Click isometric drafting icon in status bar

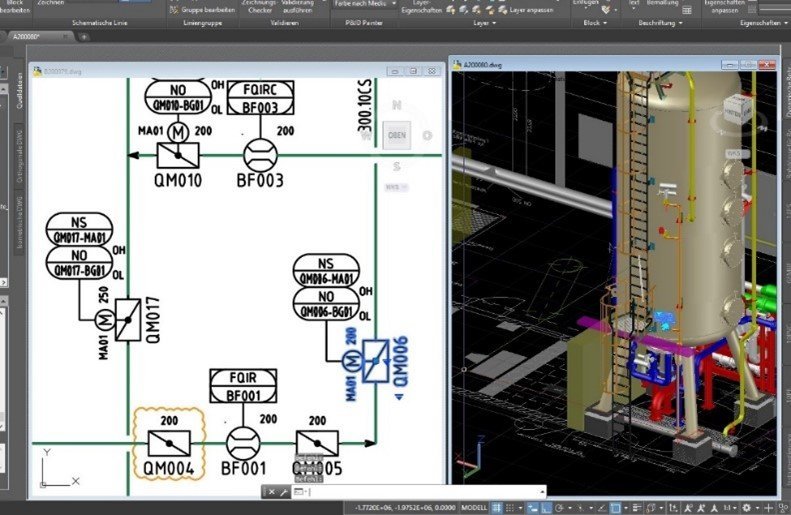581,507
